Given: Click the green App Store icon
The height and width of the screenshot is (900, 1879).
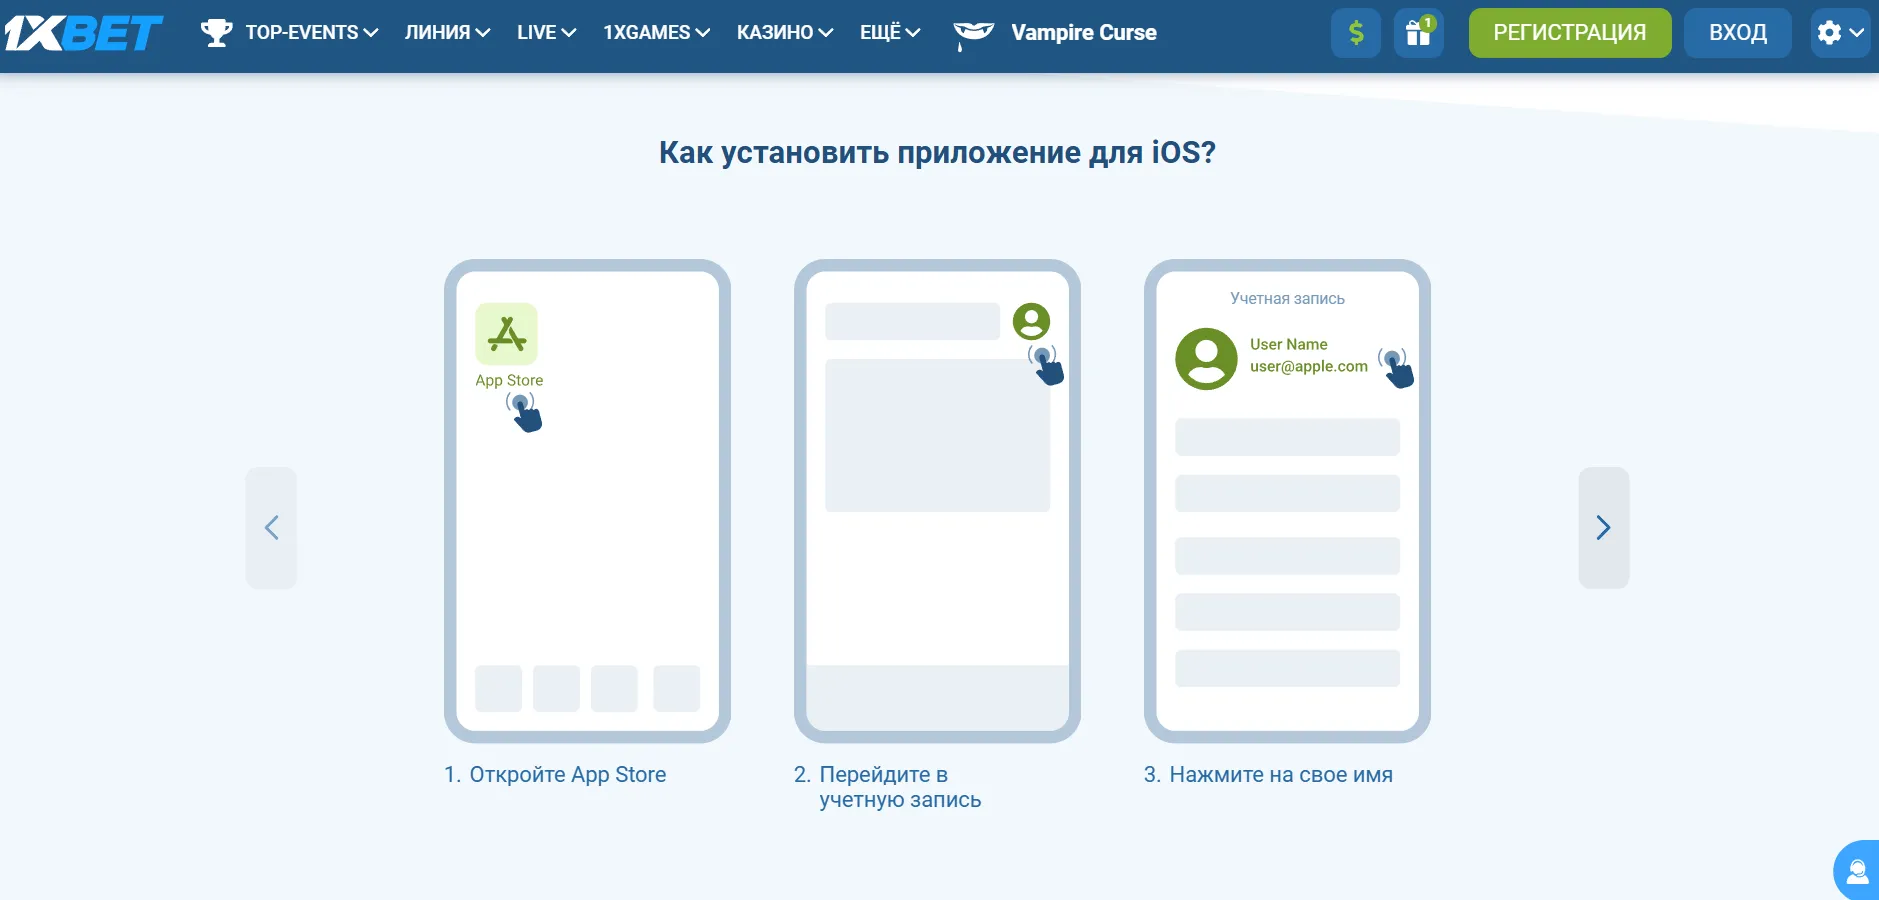Looking at the screenshot, I should (x=506, y=334).
